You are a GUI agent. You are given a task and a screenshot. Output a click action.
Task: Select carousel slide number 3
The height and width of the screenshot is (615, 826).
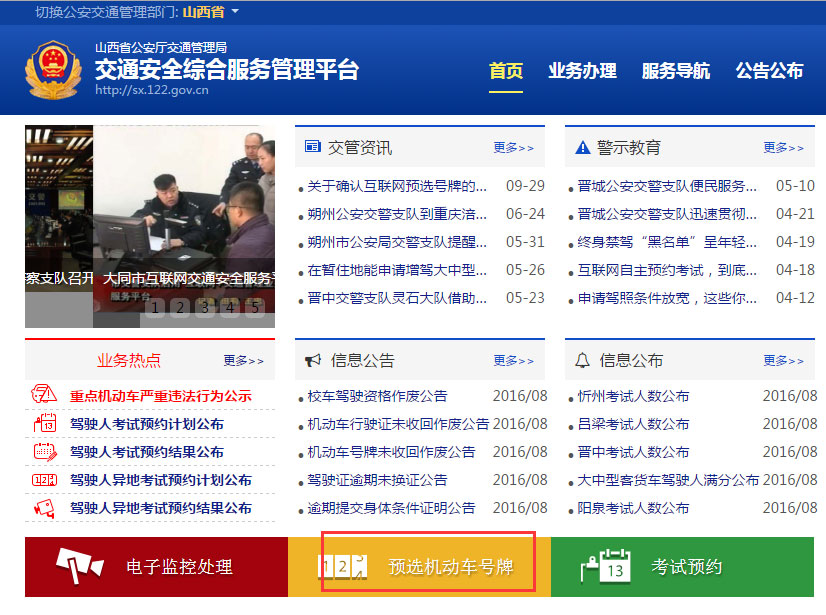pos(204,309)
